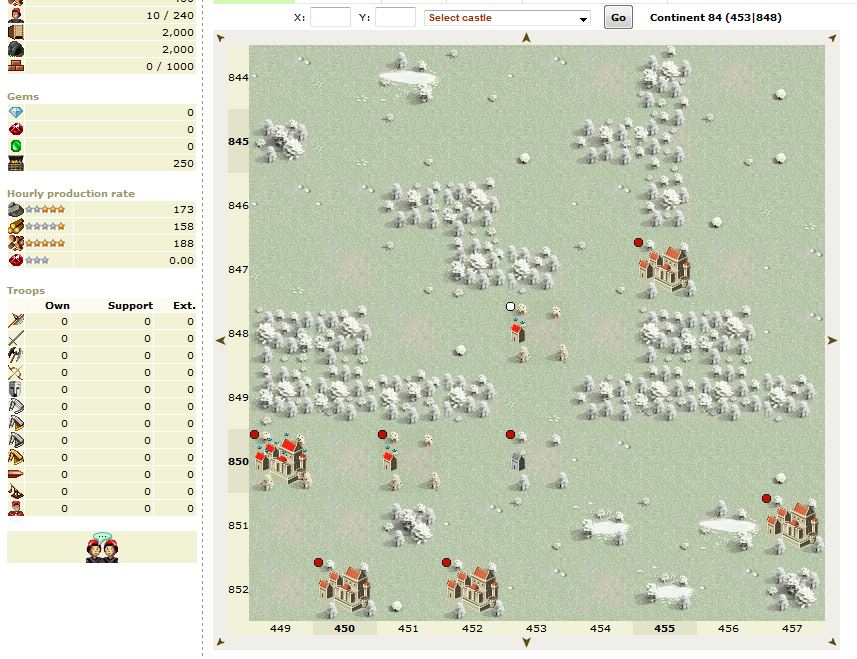Click the stone production icon beside 173
Image resolution: width=857 pixels, height=659 pixels.
[x=15, y=209]
